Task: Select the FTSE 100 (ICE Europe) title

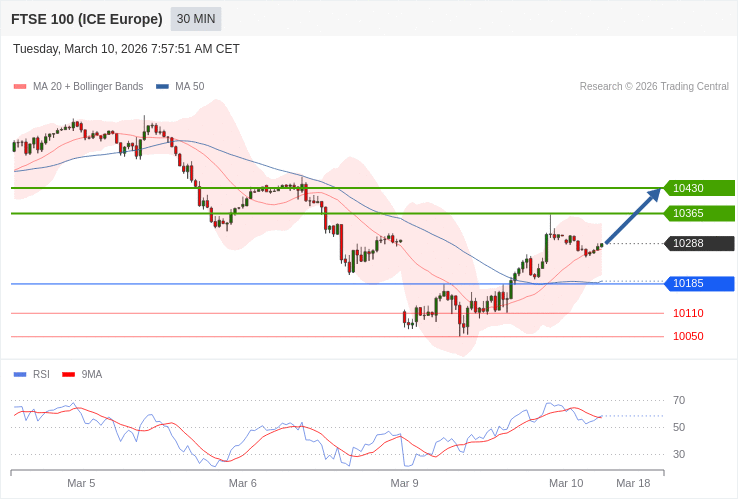Action: point(87,19)
